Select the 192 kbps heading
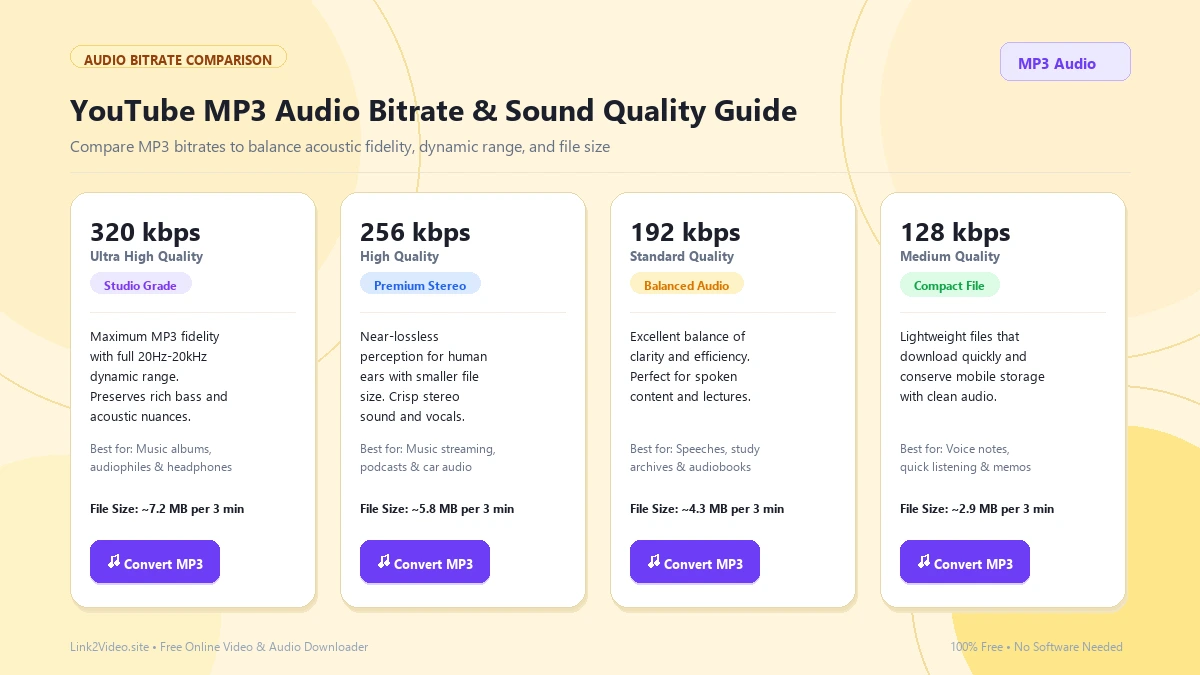1200x675 pixels. (x=685, y=232)
